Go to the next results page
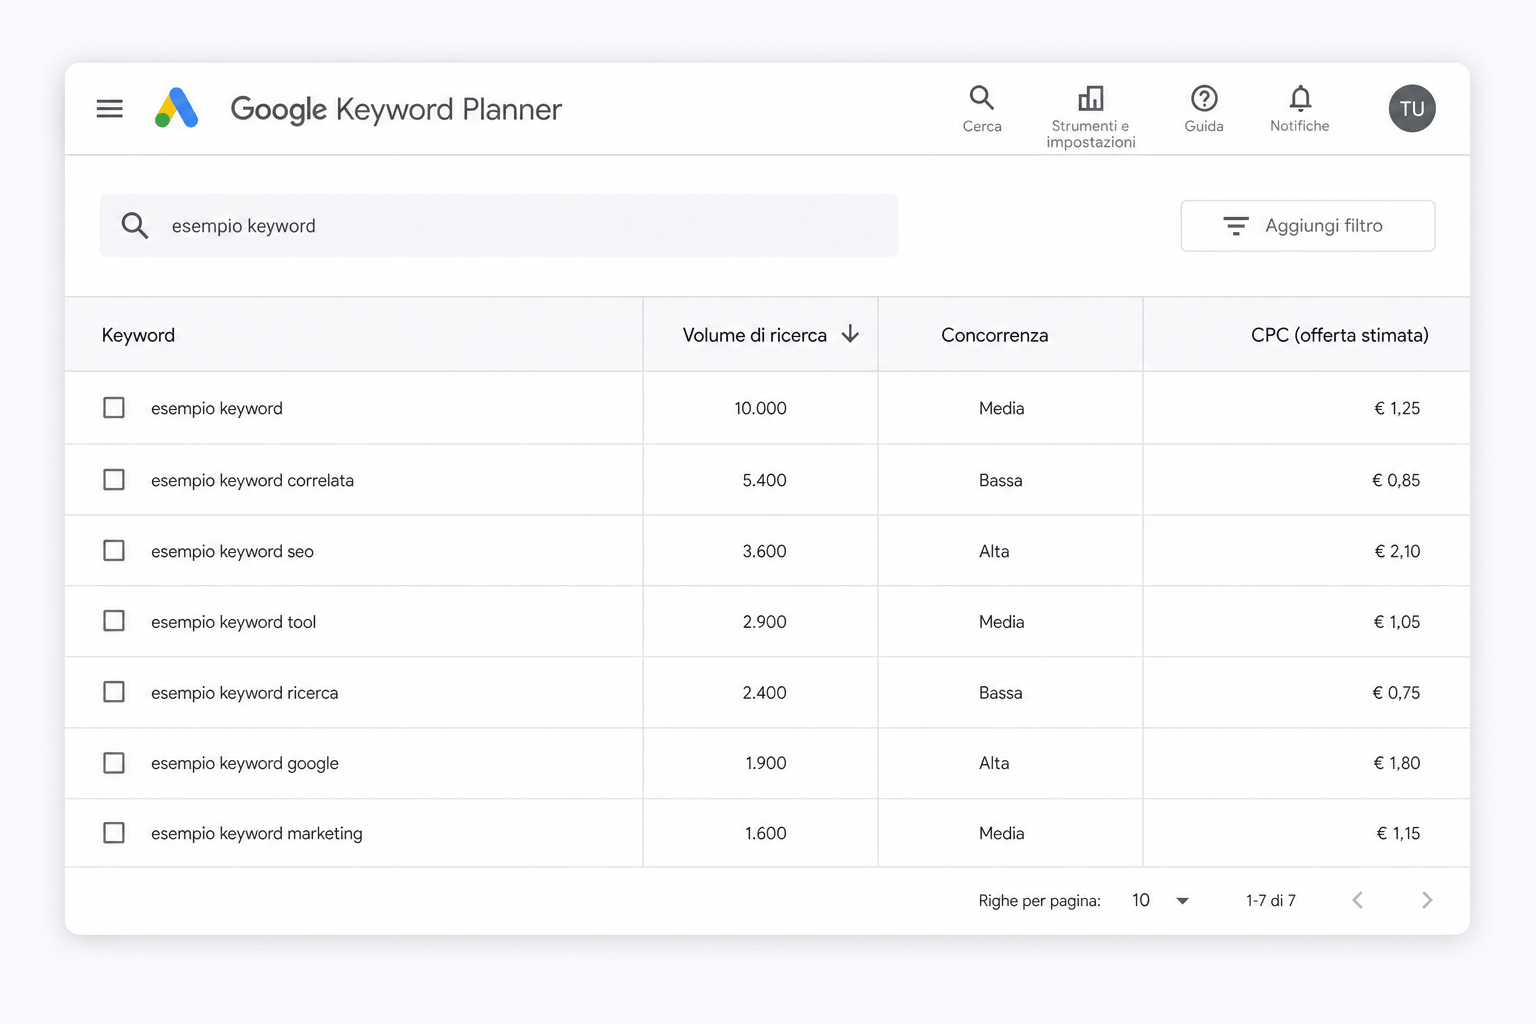This screenshot has width=1536, height=1024. [x=1427, y=900]
